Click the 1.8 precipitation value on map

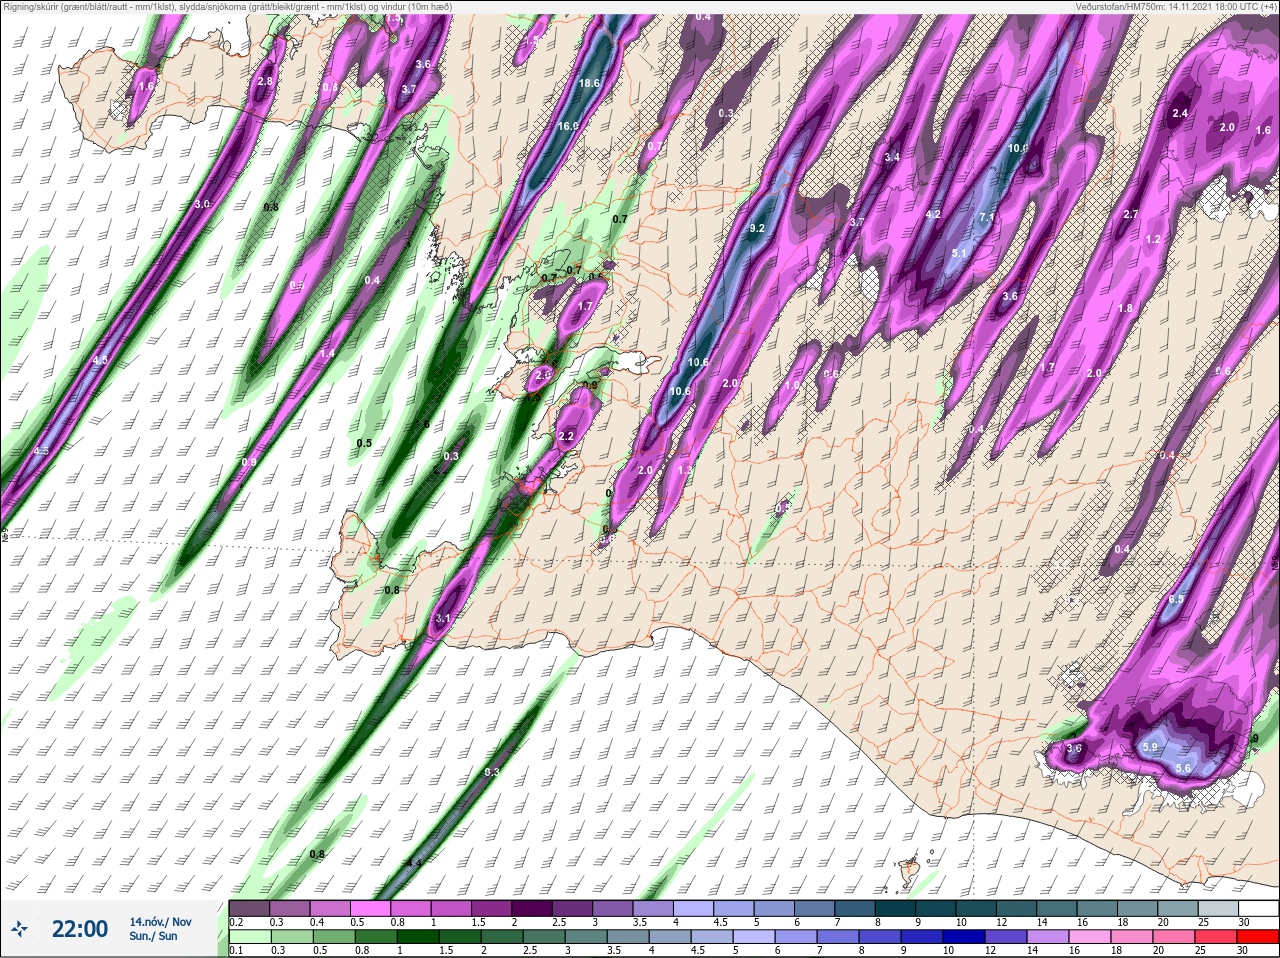pos(1126,309)
